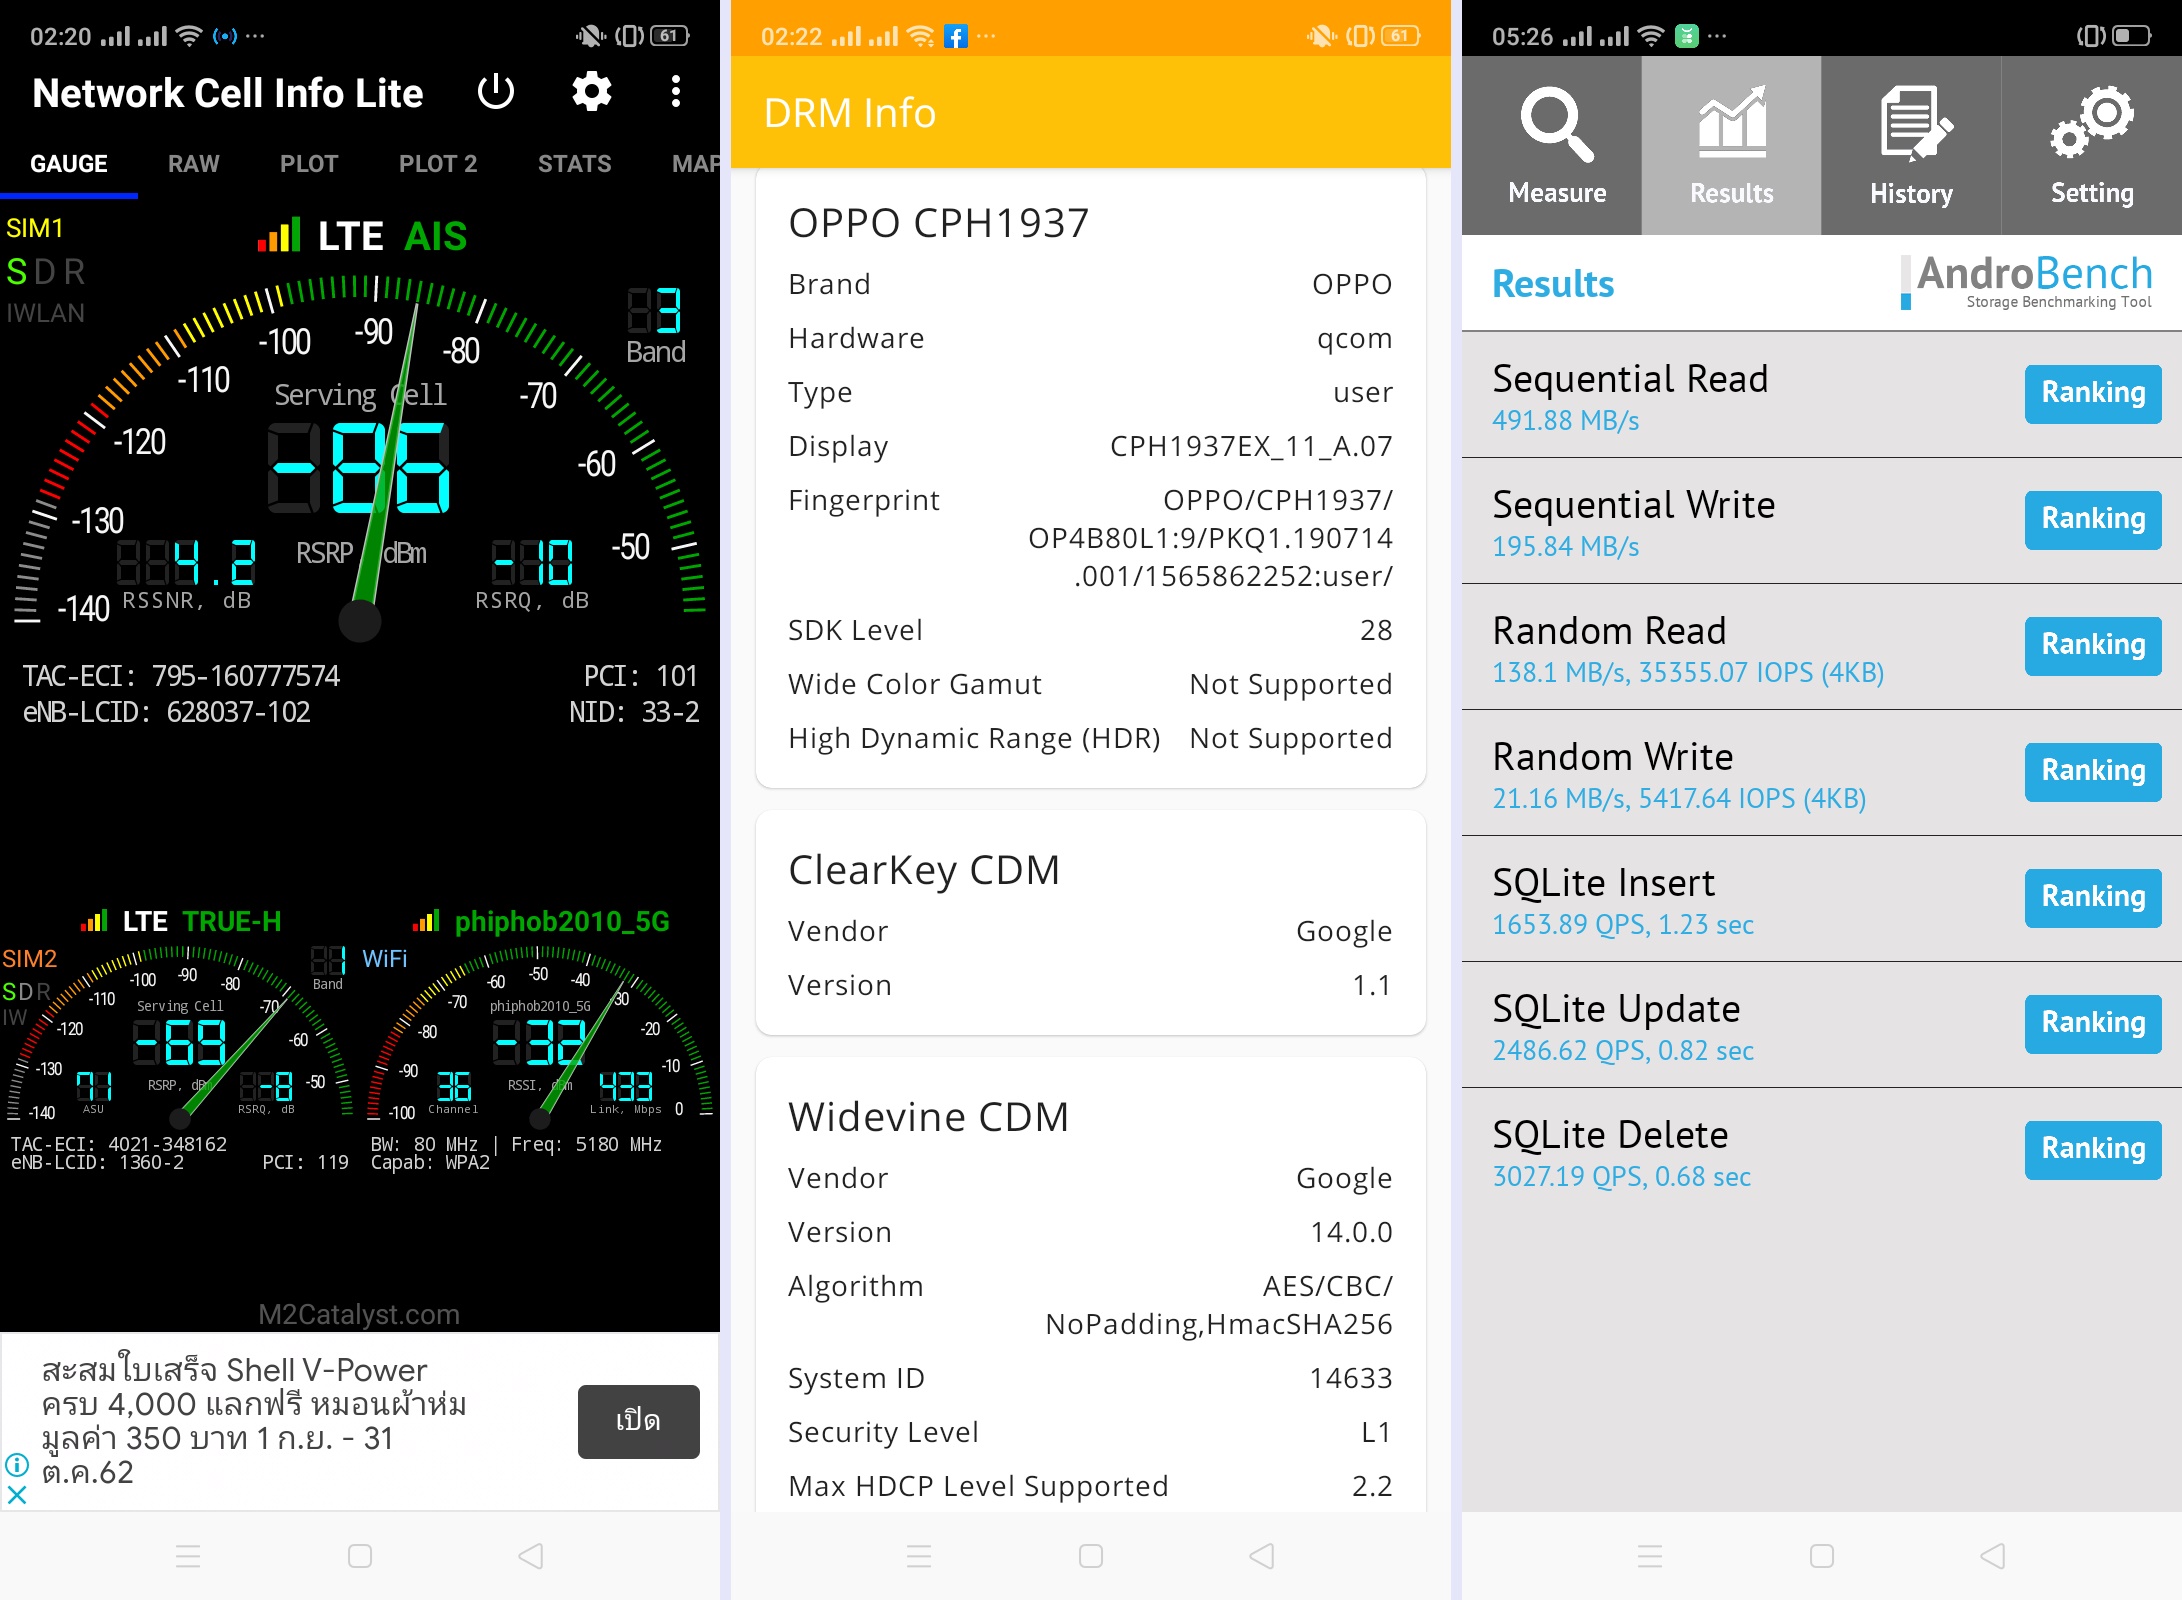
Task: Tap back button in Network Cell Info screen
Action: point(531,1556)
